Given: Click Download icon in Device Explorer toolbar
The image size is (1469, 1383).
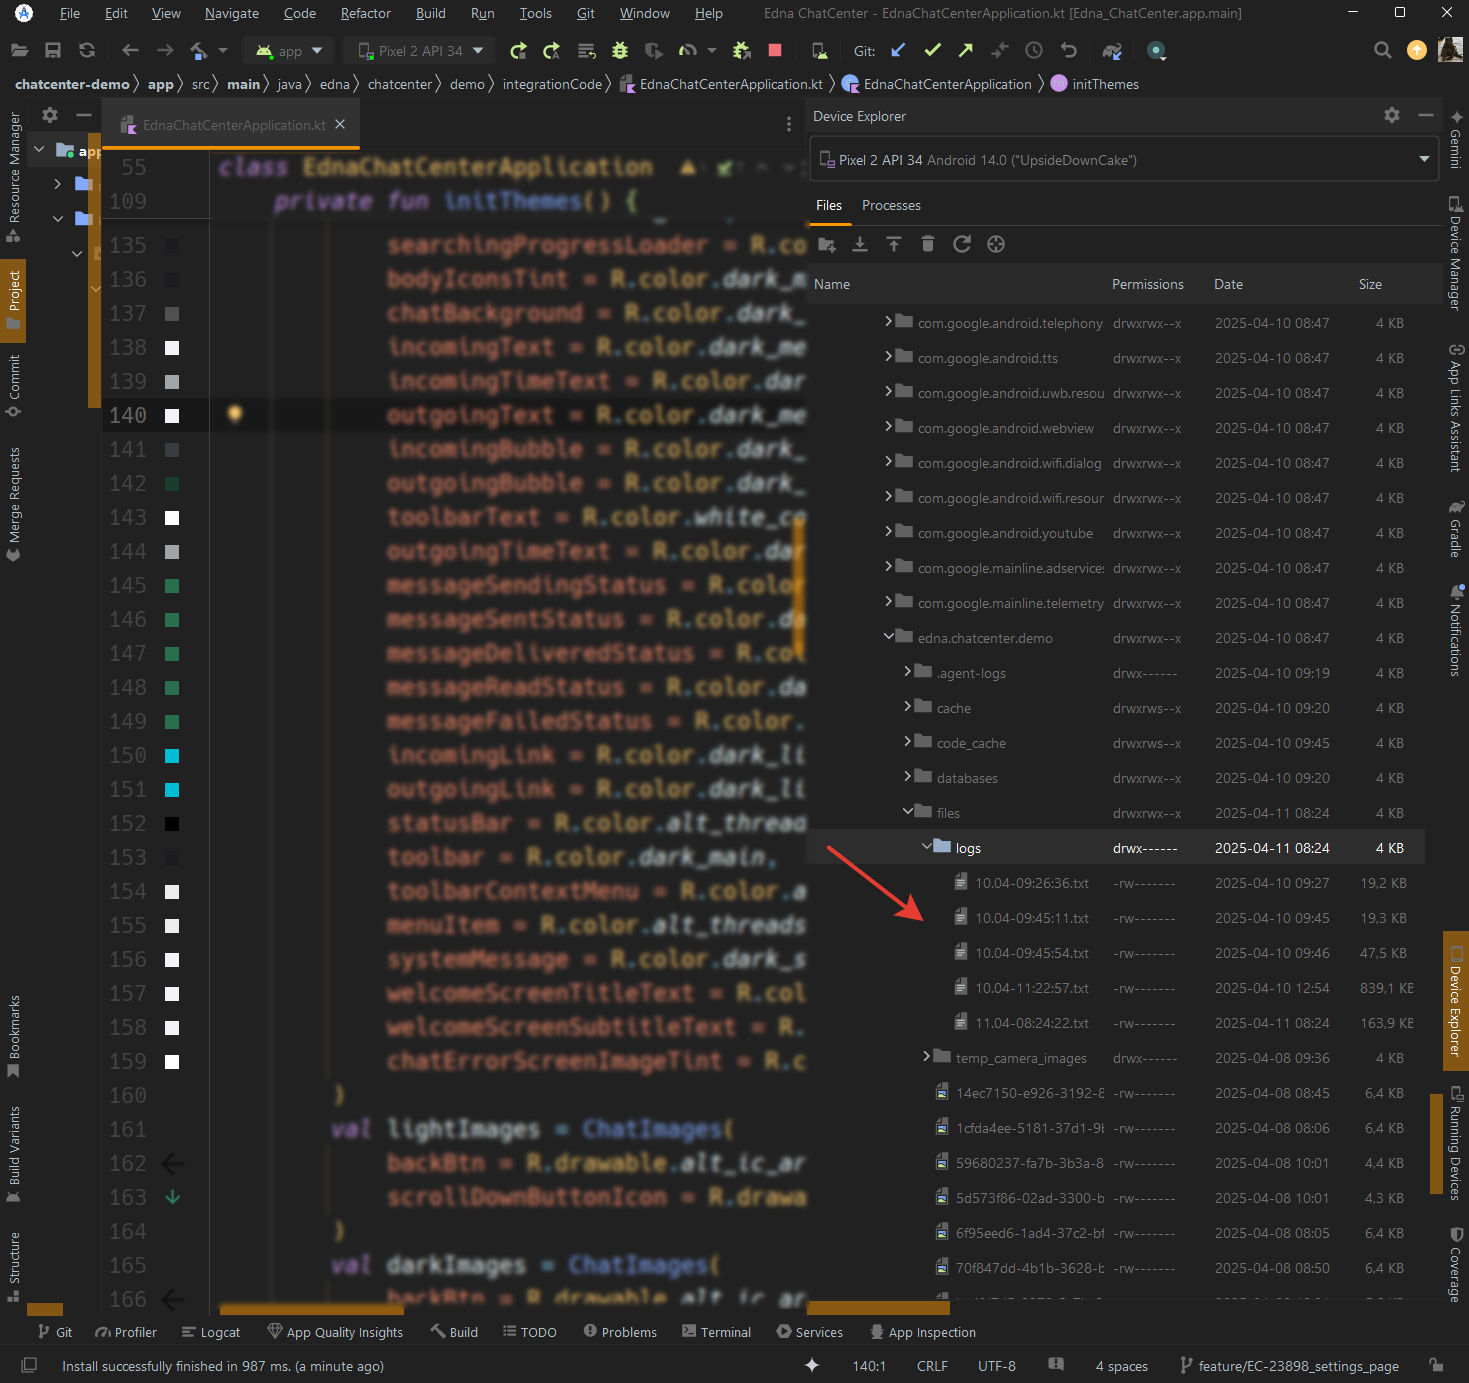Looking at the screenshot, I should (860, 244).
